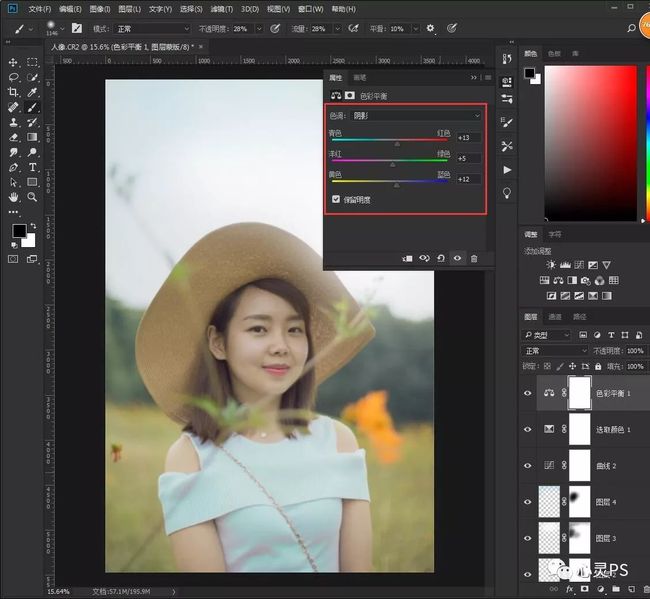650x599 pixels.
Task: Enable airbrush build-up icon
Action: pyautogui.click(x=353, y=28)
